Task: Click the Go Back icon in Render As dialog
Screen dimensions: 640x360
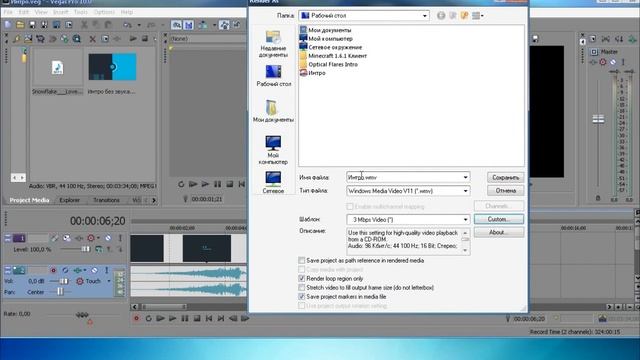Action: tap(441, 16)
